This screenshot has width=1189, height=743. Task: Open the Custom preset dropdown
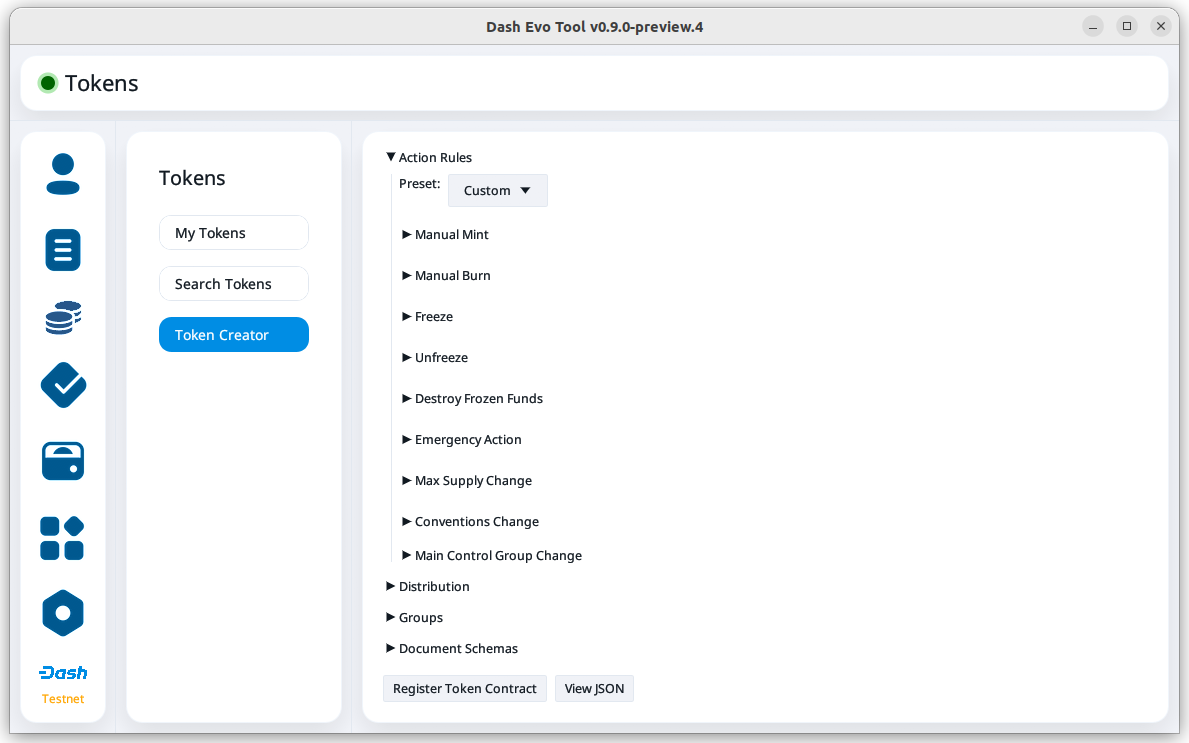tap(497, 191)
